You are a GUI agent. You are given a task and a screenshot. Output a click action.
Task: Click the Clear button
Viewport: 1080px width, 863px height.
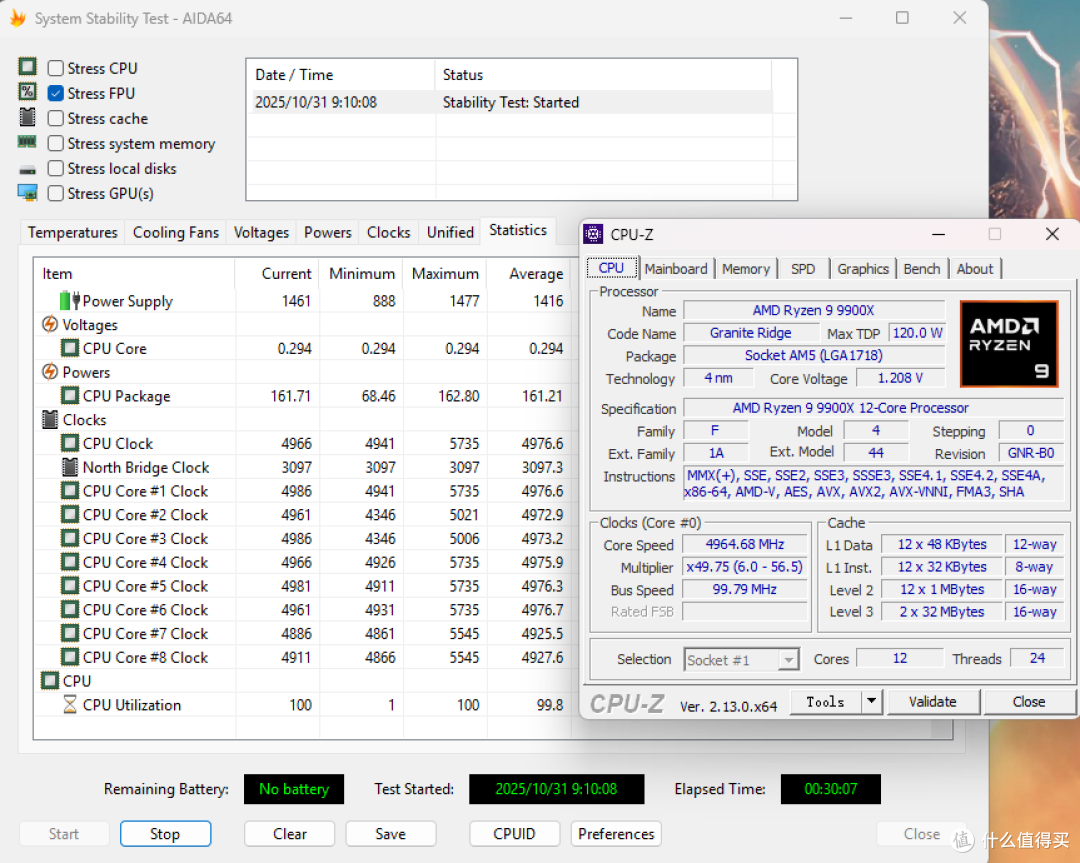click(x=289, y=834)
